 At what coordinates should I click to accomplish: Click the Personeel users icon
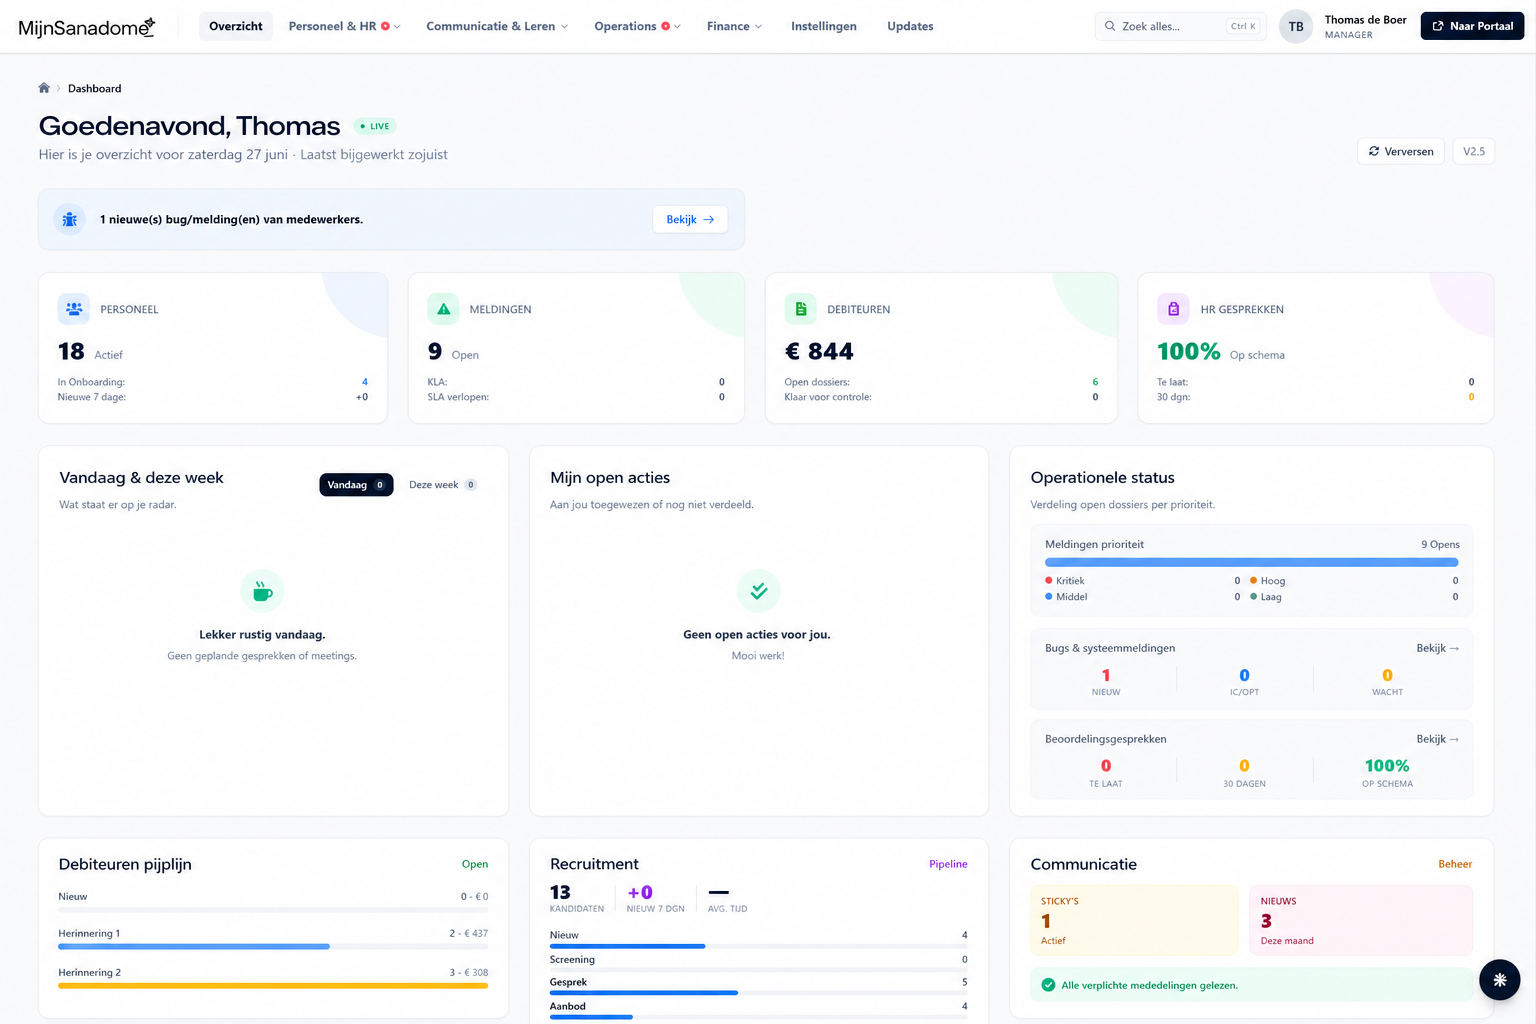74,309
